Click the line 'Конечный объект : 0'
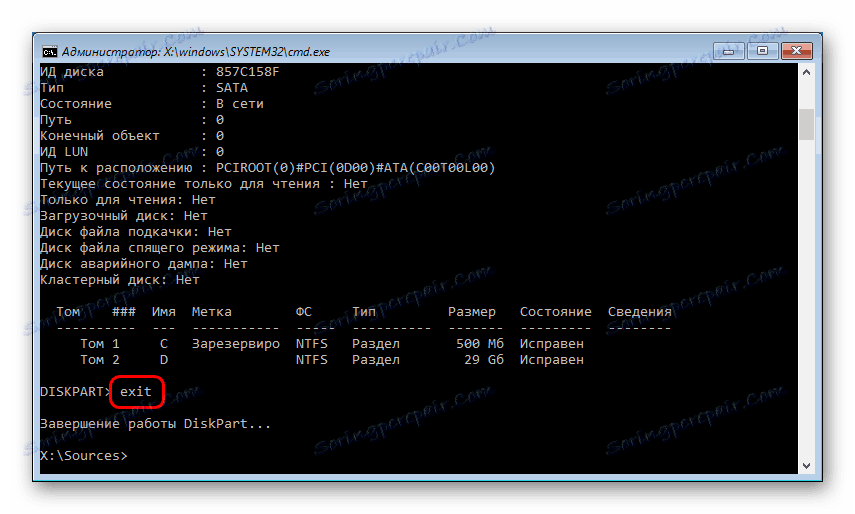Screen dimensions: 855x514 coord(132,136)
